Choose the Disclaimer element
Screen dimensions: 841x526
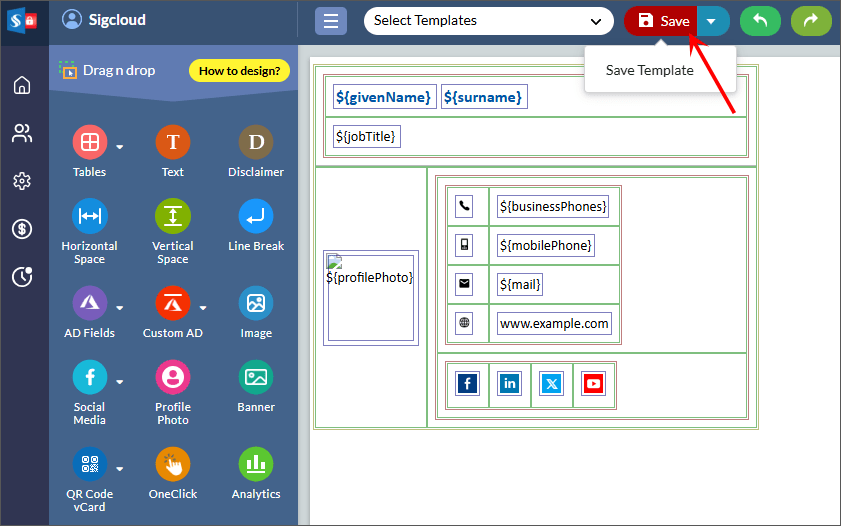click(x=256, y=143)
